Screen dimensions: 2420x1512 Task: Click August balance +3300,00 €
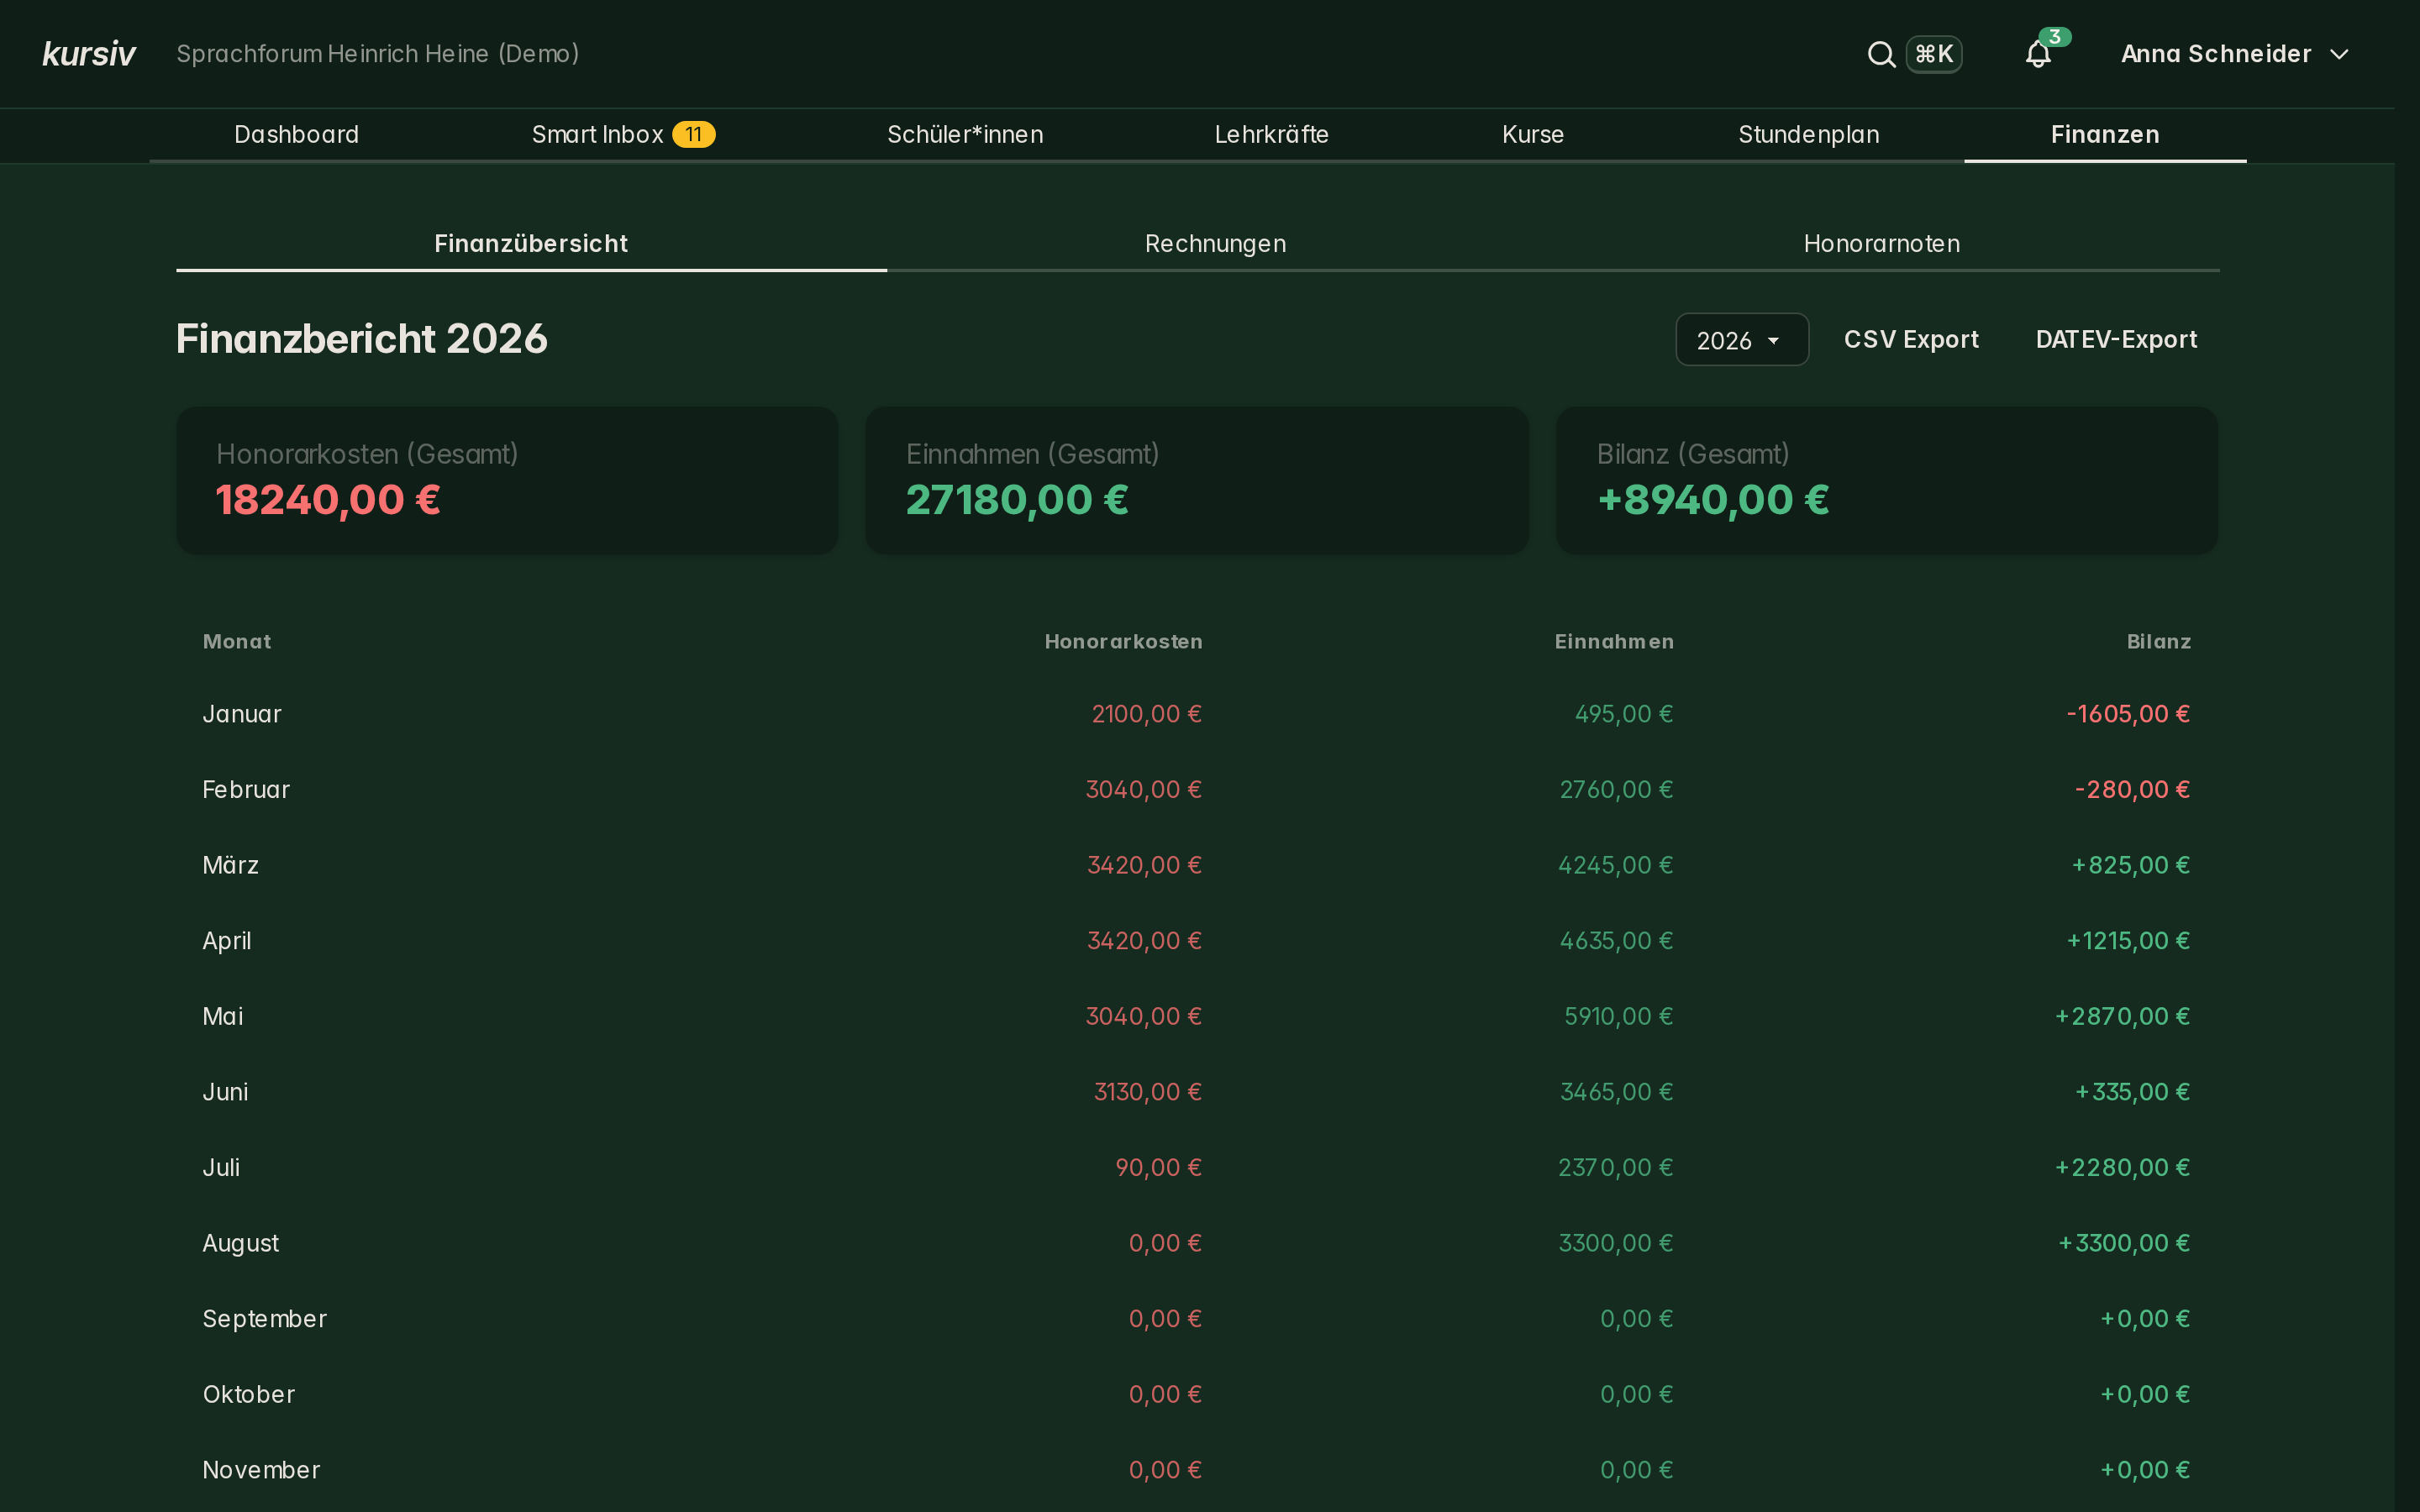point(2124,1243)
